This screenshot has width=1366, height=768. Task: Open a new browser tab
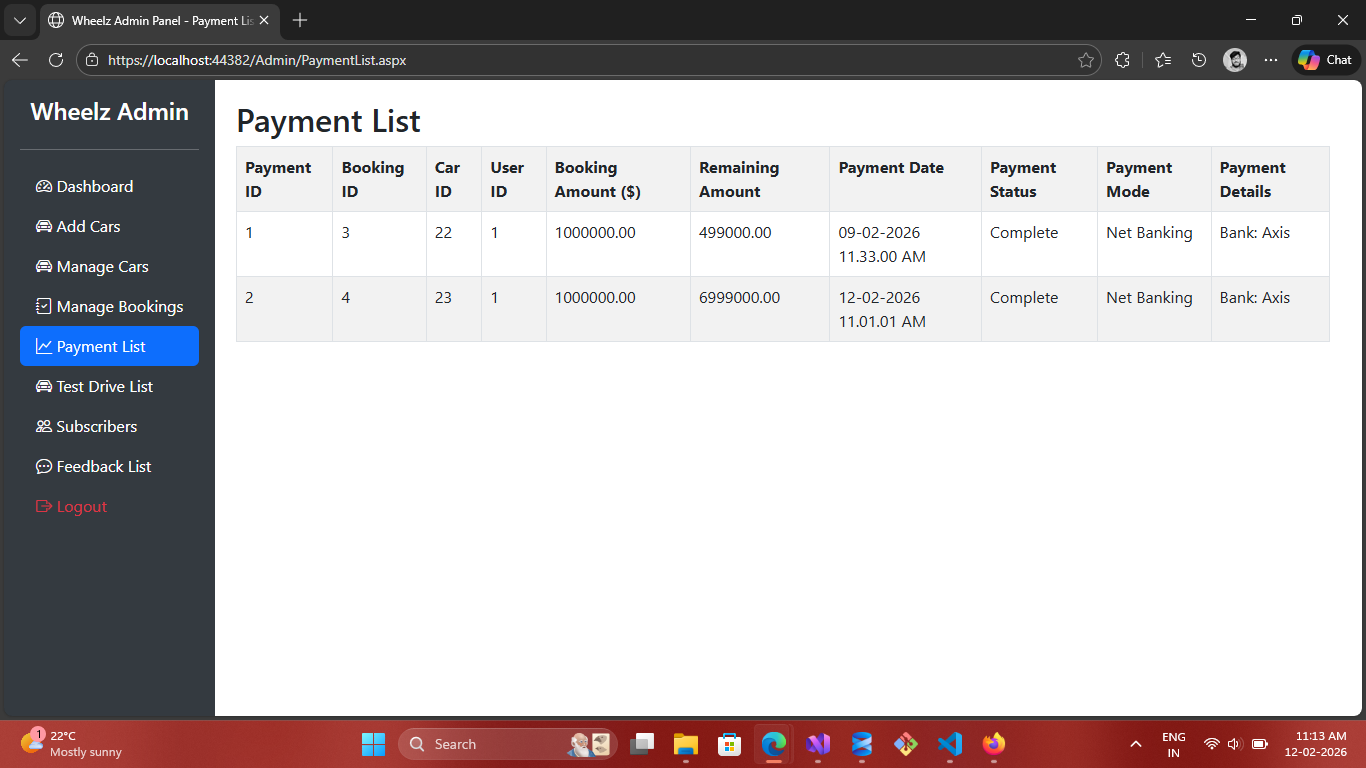pyautogui.click(x=300, y=20)
